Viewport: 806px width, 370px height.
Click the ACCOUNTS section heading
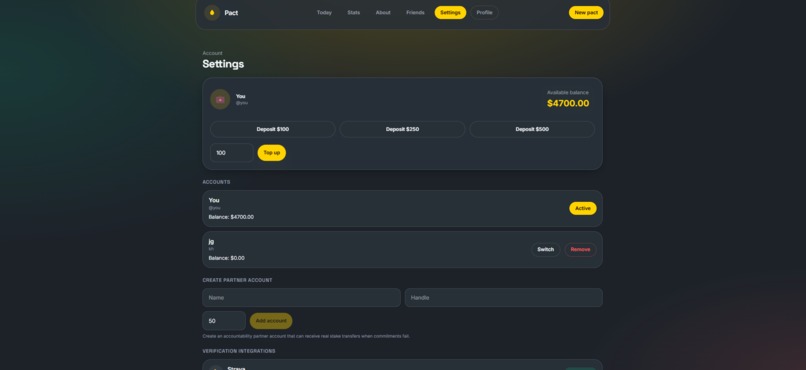(x=216, y=182)
